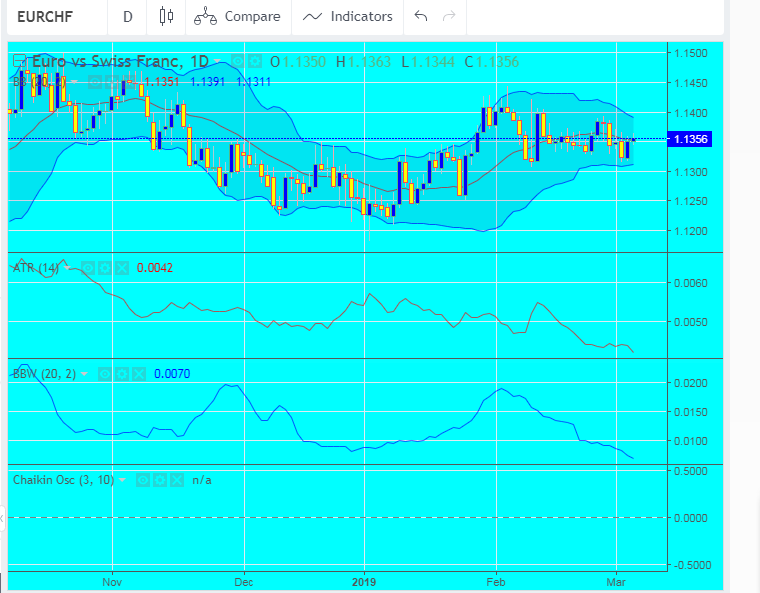The image size is (760, 593).
Task: Click the Redo arrow in toolbar
Action: pyautogui.click(x=449, y=17)
